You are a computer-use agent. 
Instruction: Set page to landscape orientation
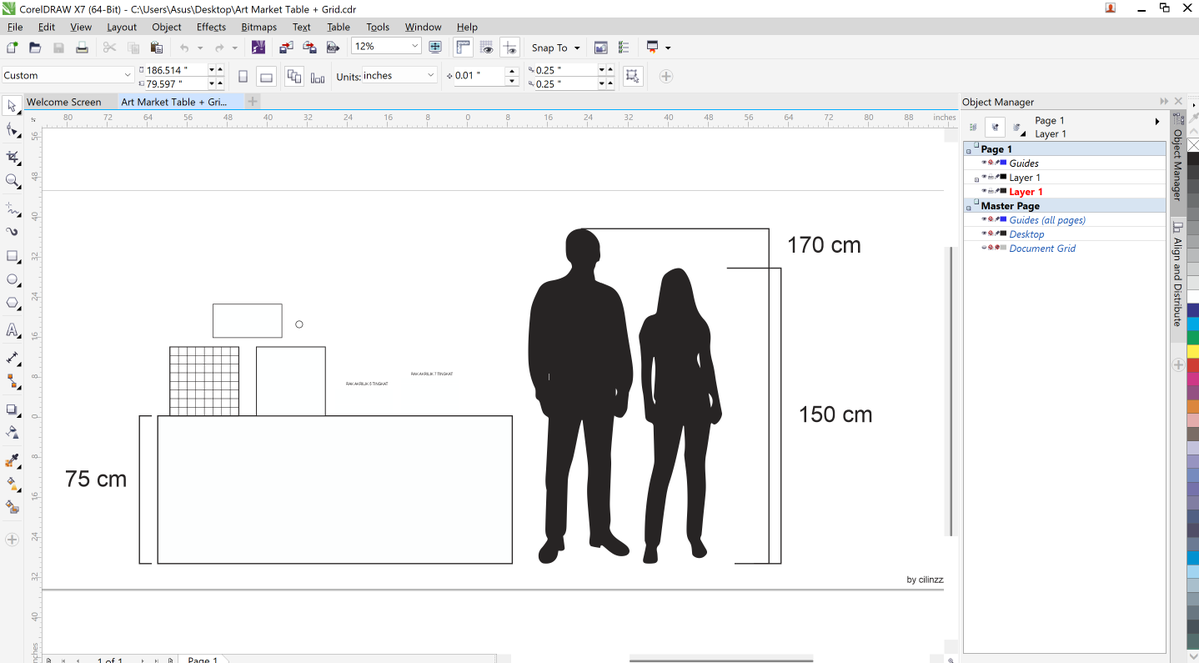[x=266, y=76]
